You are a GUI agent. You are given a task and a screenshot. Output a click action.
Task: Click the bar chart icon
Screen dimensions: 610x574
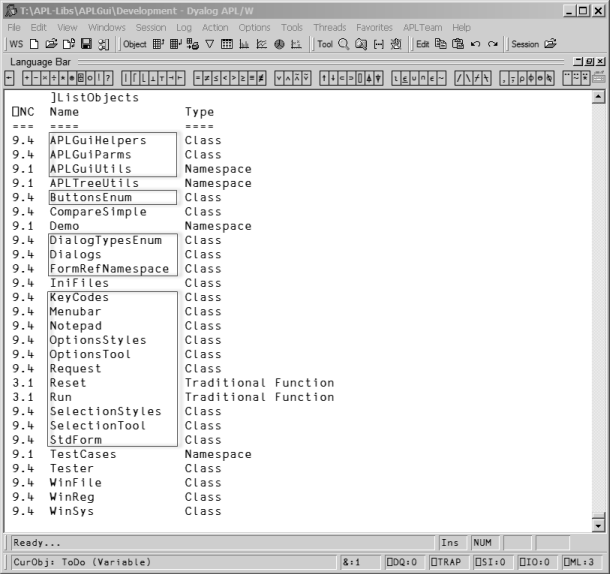point(244,44)
